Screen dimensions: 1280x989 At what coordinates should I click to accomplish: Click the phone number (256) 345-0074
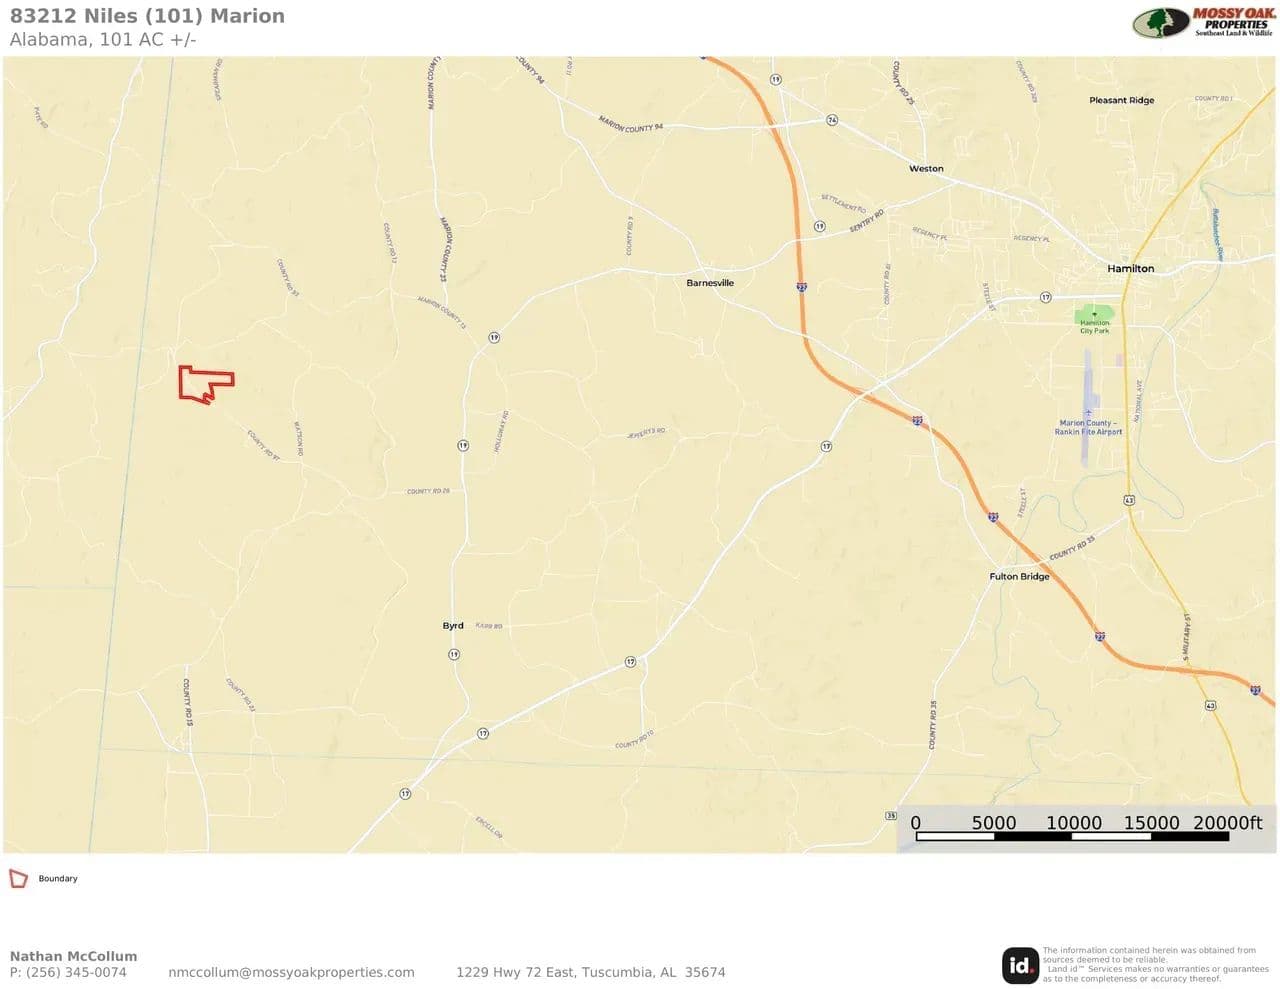76,972
